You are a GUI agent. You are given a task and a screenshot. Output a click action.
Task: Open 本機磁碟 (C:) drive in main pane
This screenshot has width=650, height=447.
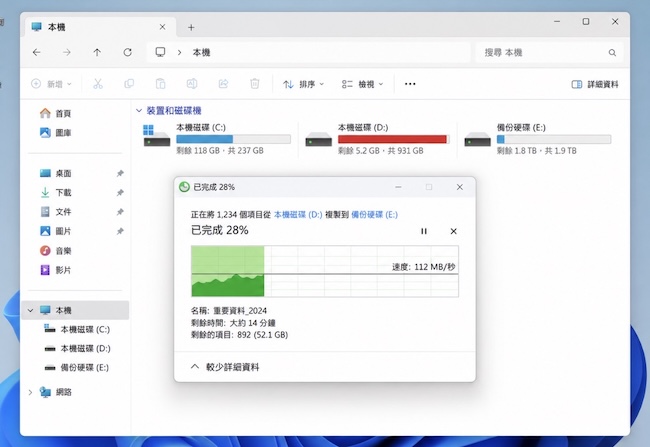pyautogui.click(x=216, y=139)
